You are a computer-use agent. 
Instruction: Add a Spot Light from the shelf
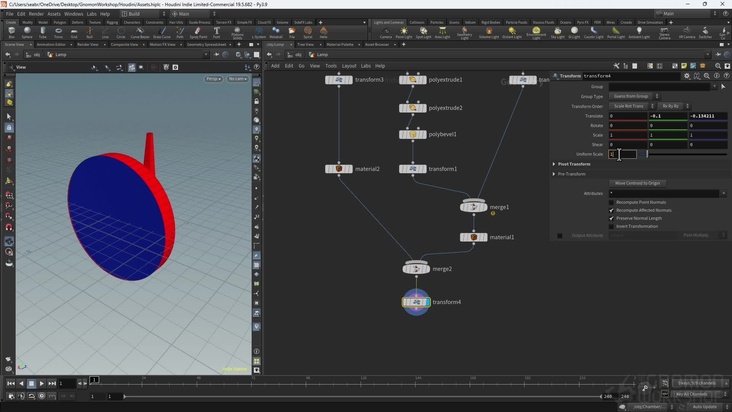coord(423,32)
